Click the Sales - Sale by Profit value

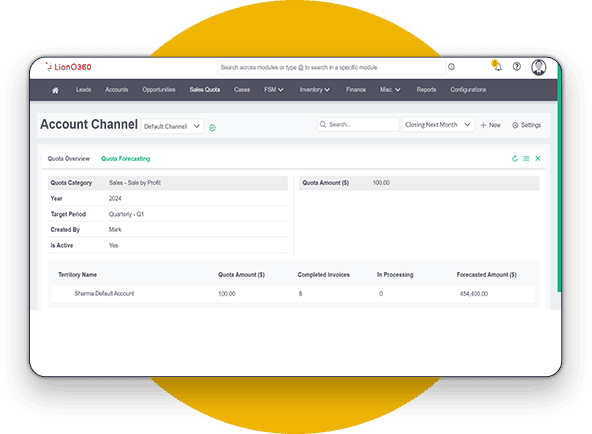coord(135,183)
